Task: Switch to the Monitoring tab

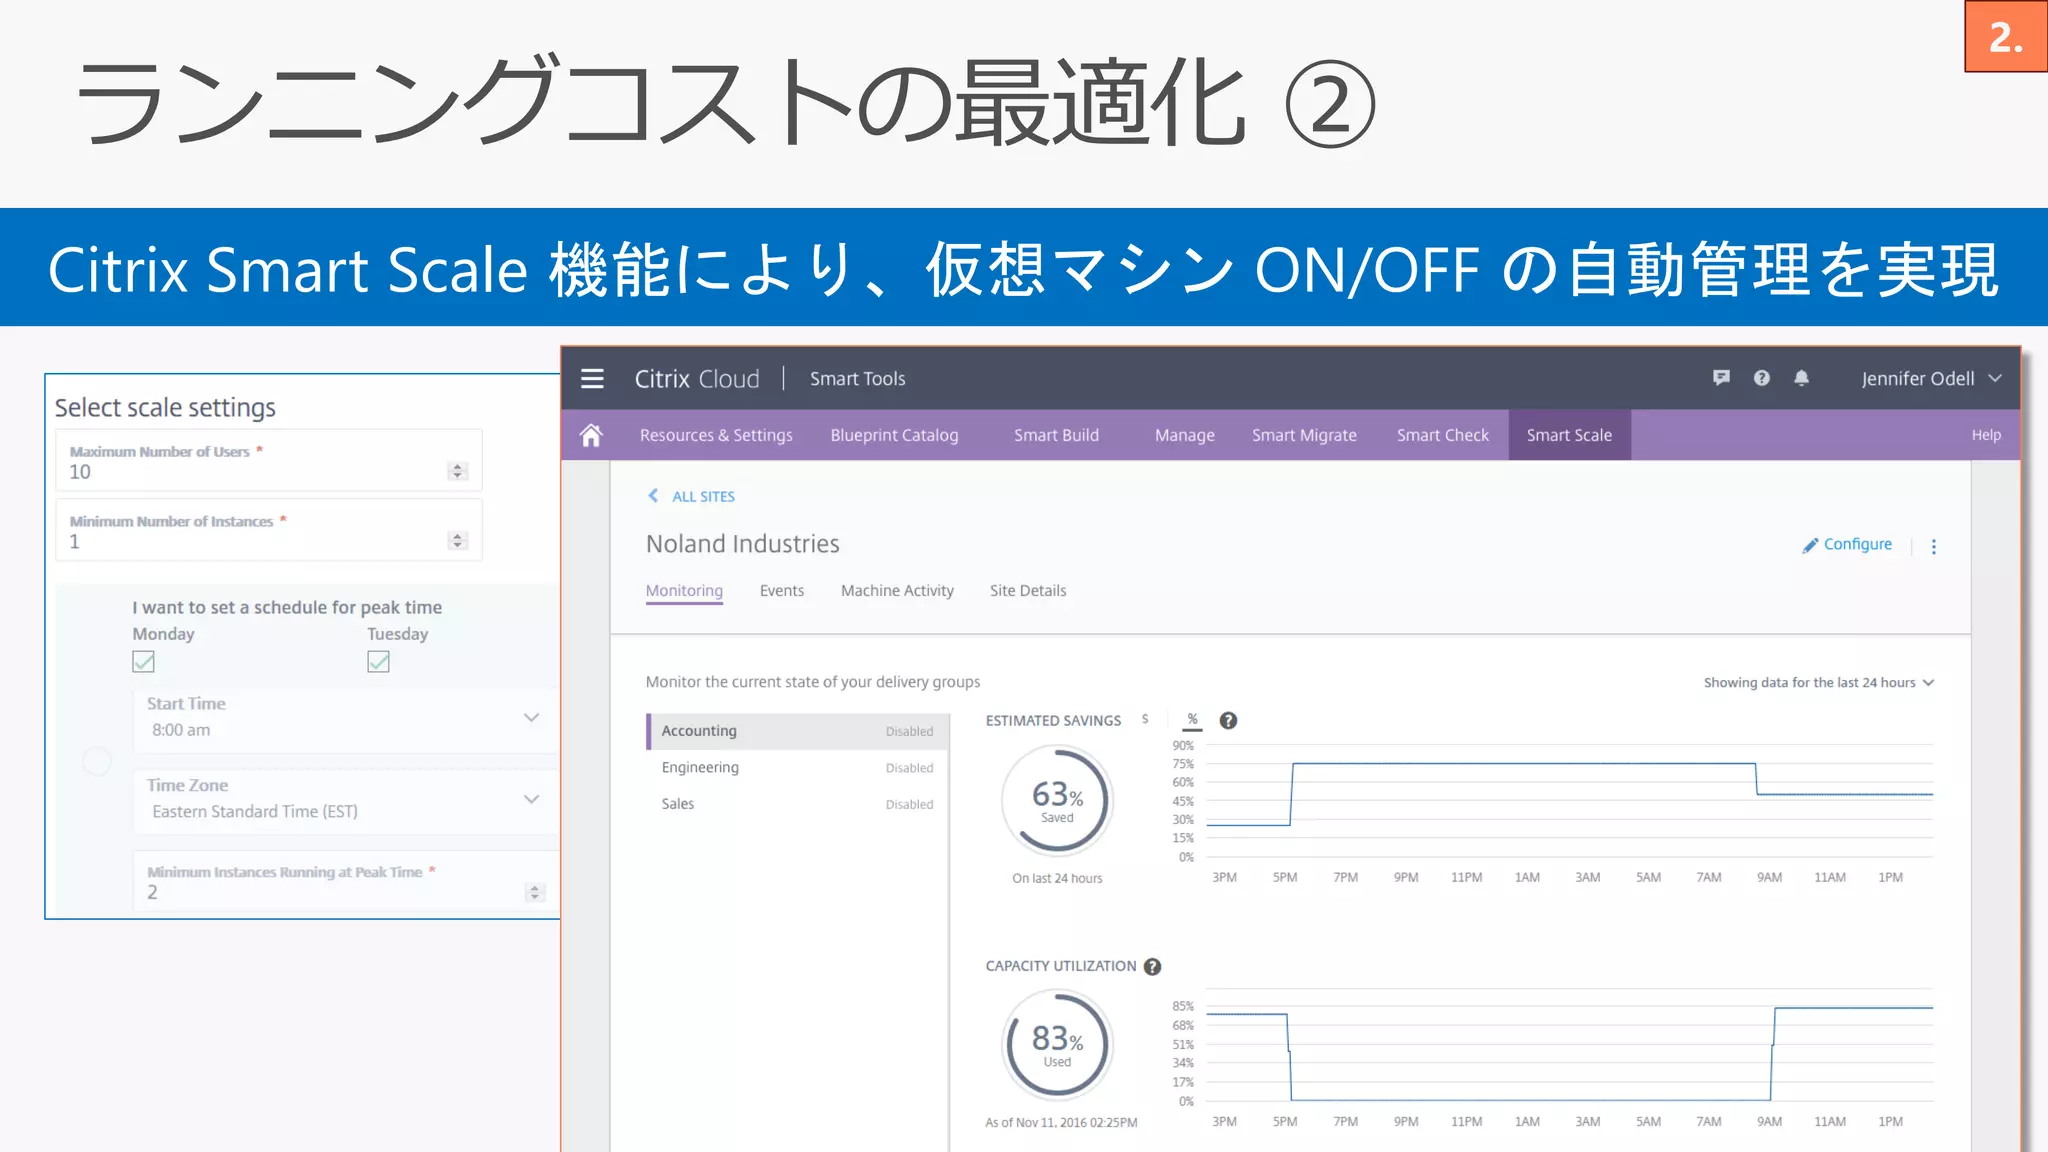Action: (x=684, y=591)
